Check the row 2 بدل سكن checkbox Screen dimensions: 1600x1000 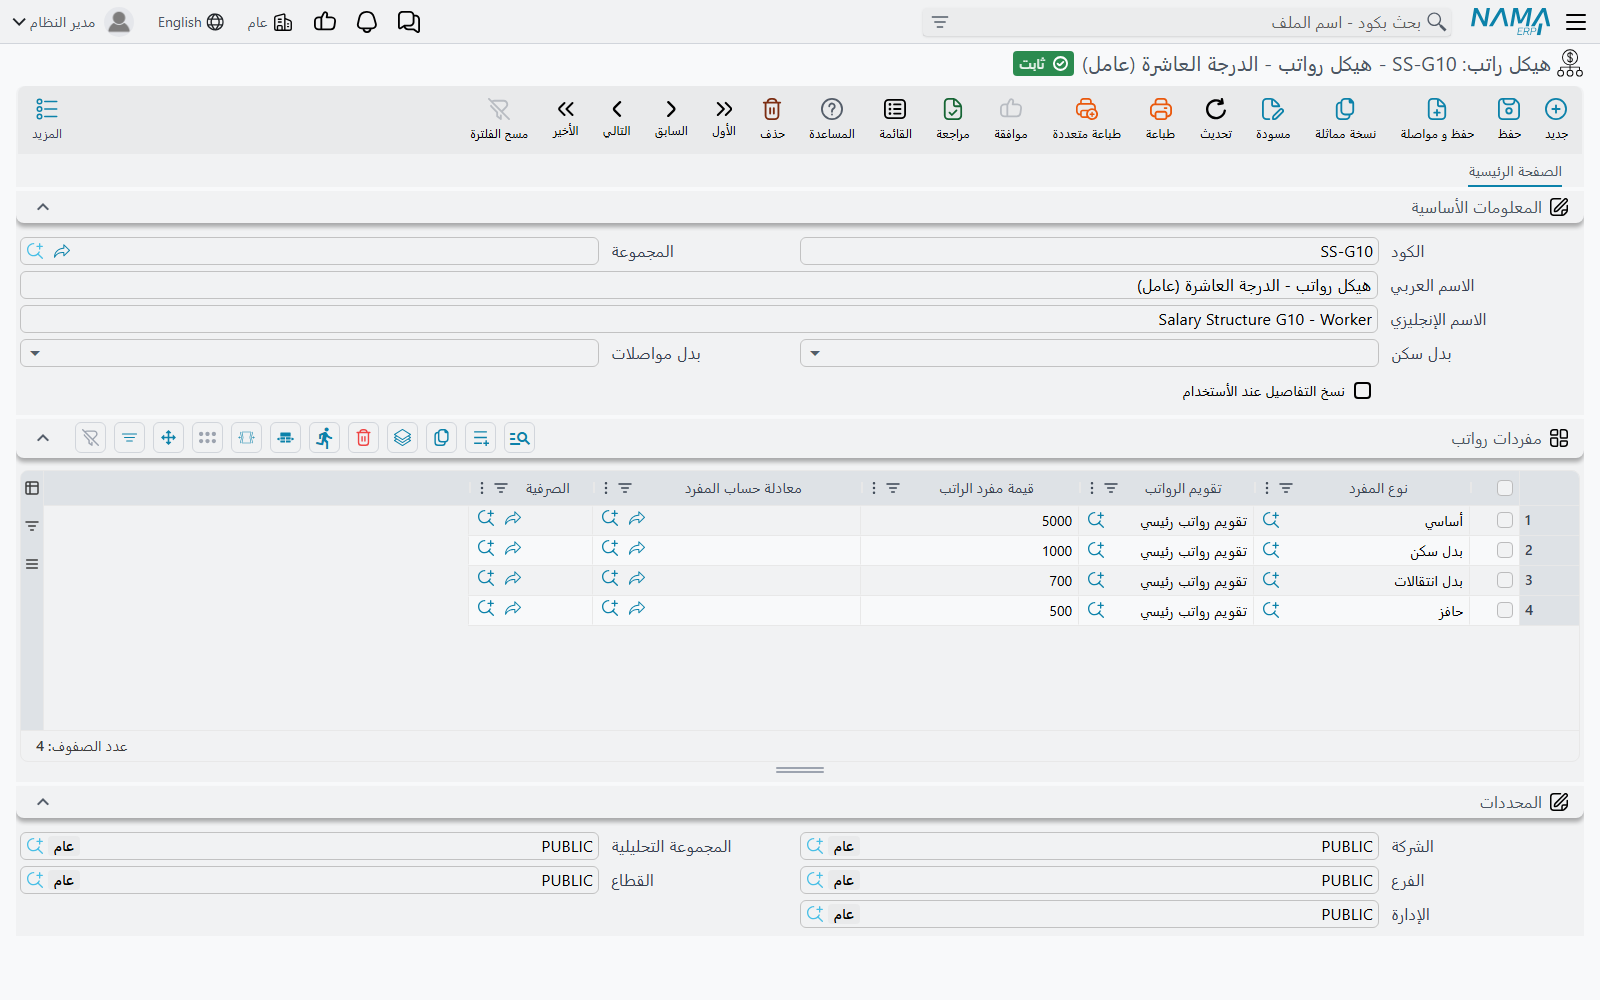point(1505,550)
